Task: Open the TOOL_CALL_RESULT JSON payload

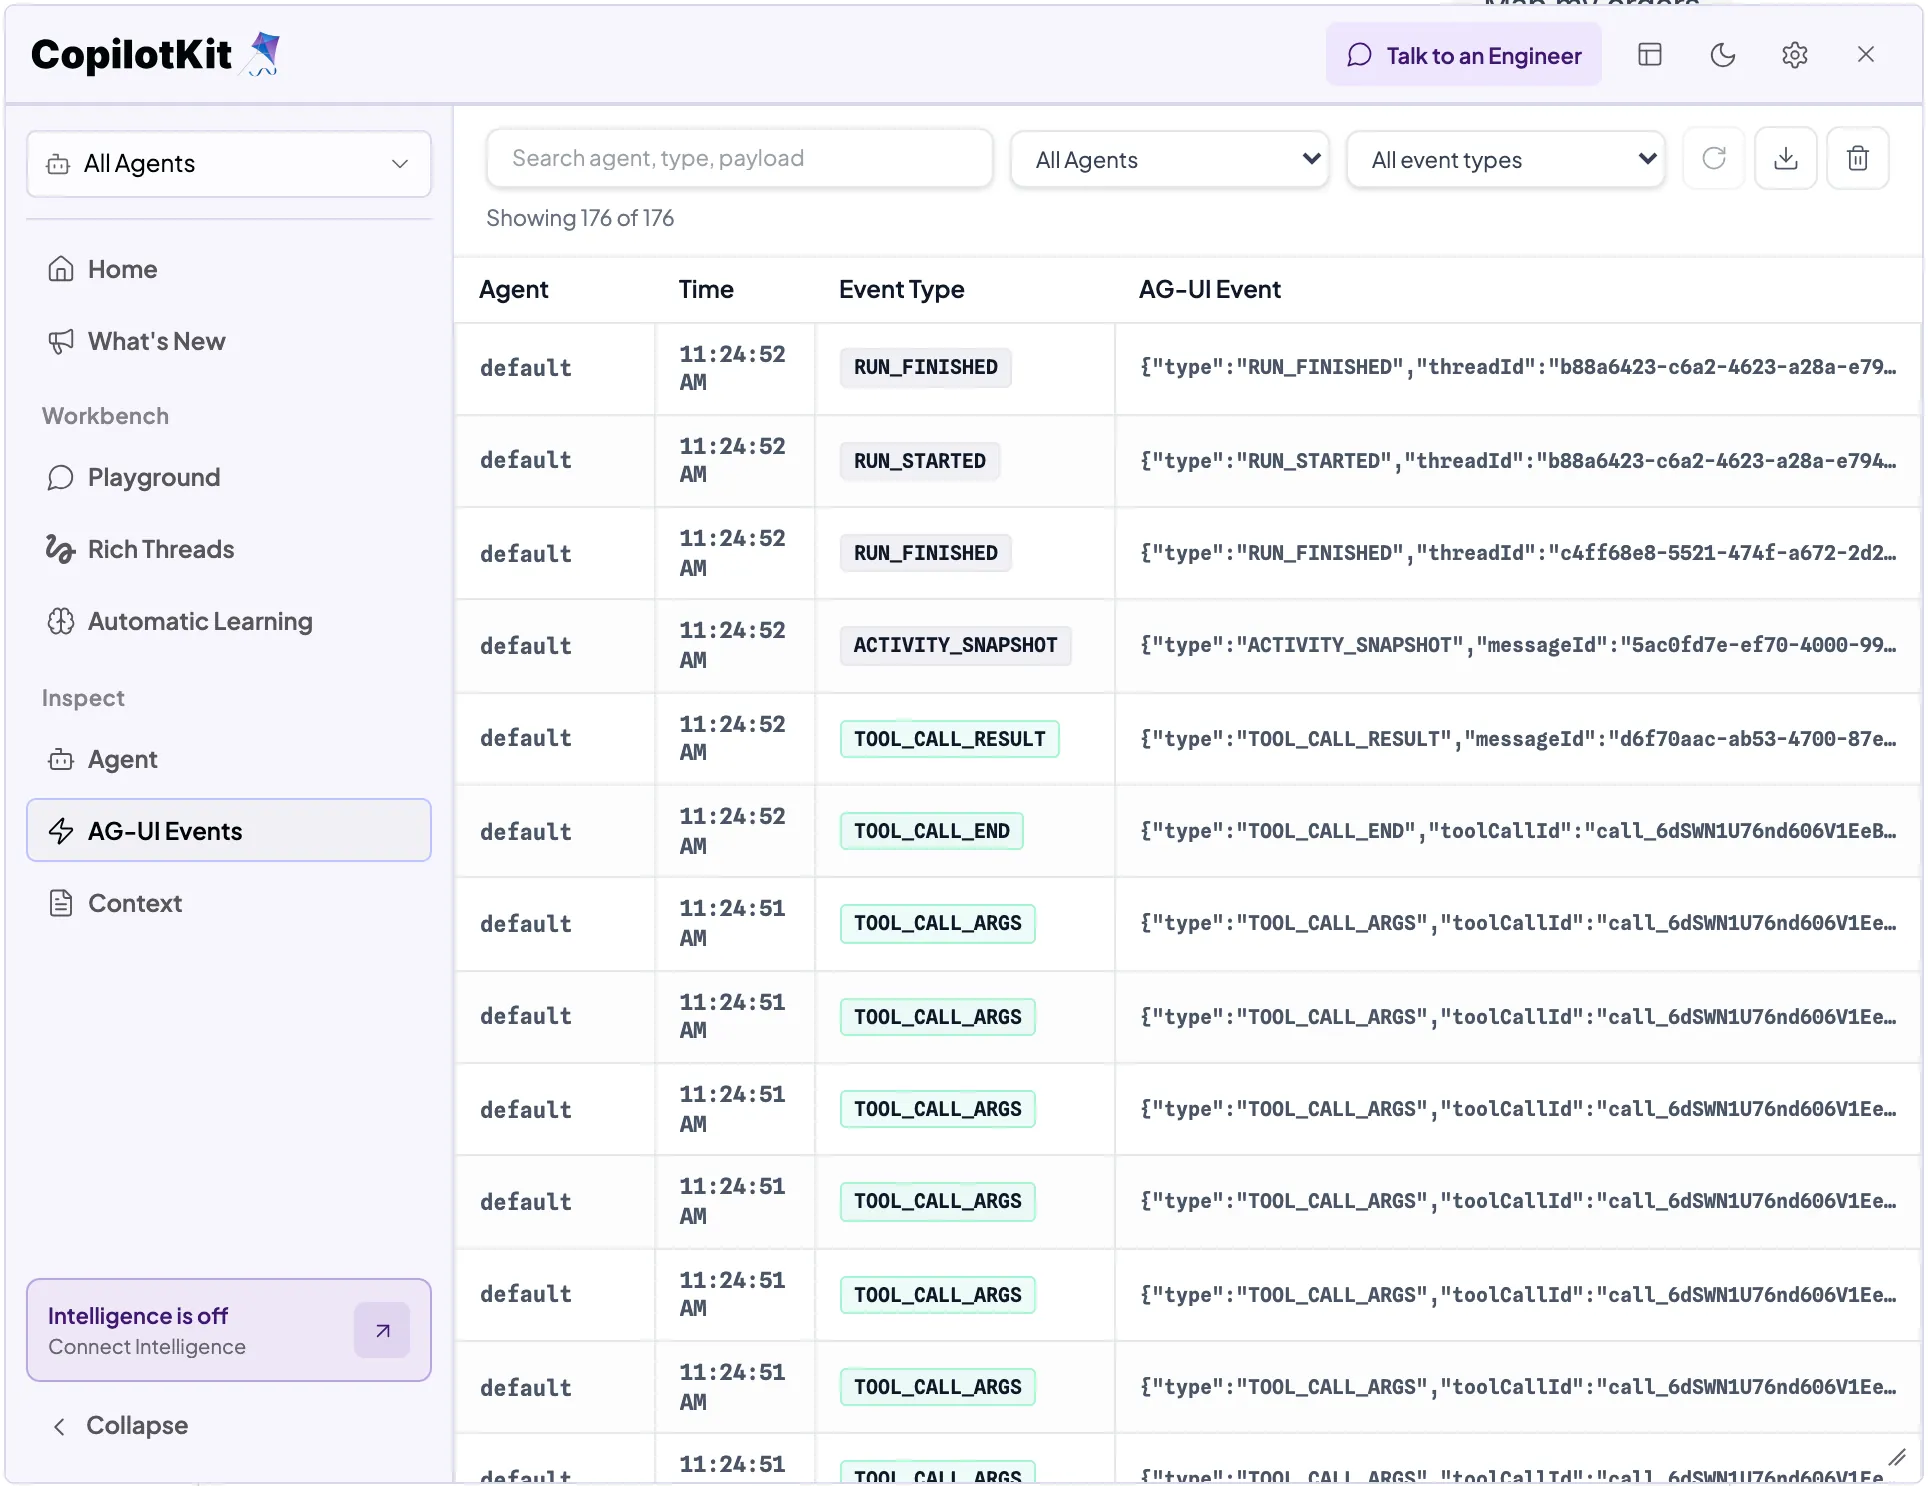Action: coord(1518,739)
